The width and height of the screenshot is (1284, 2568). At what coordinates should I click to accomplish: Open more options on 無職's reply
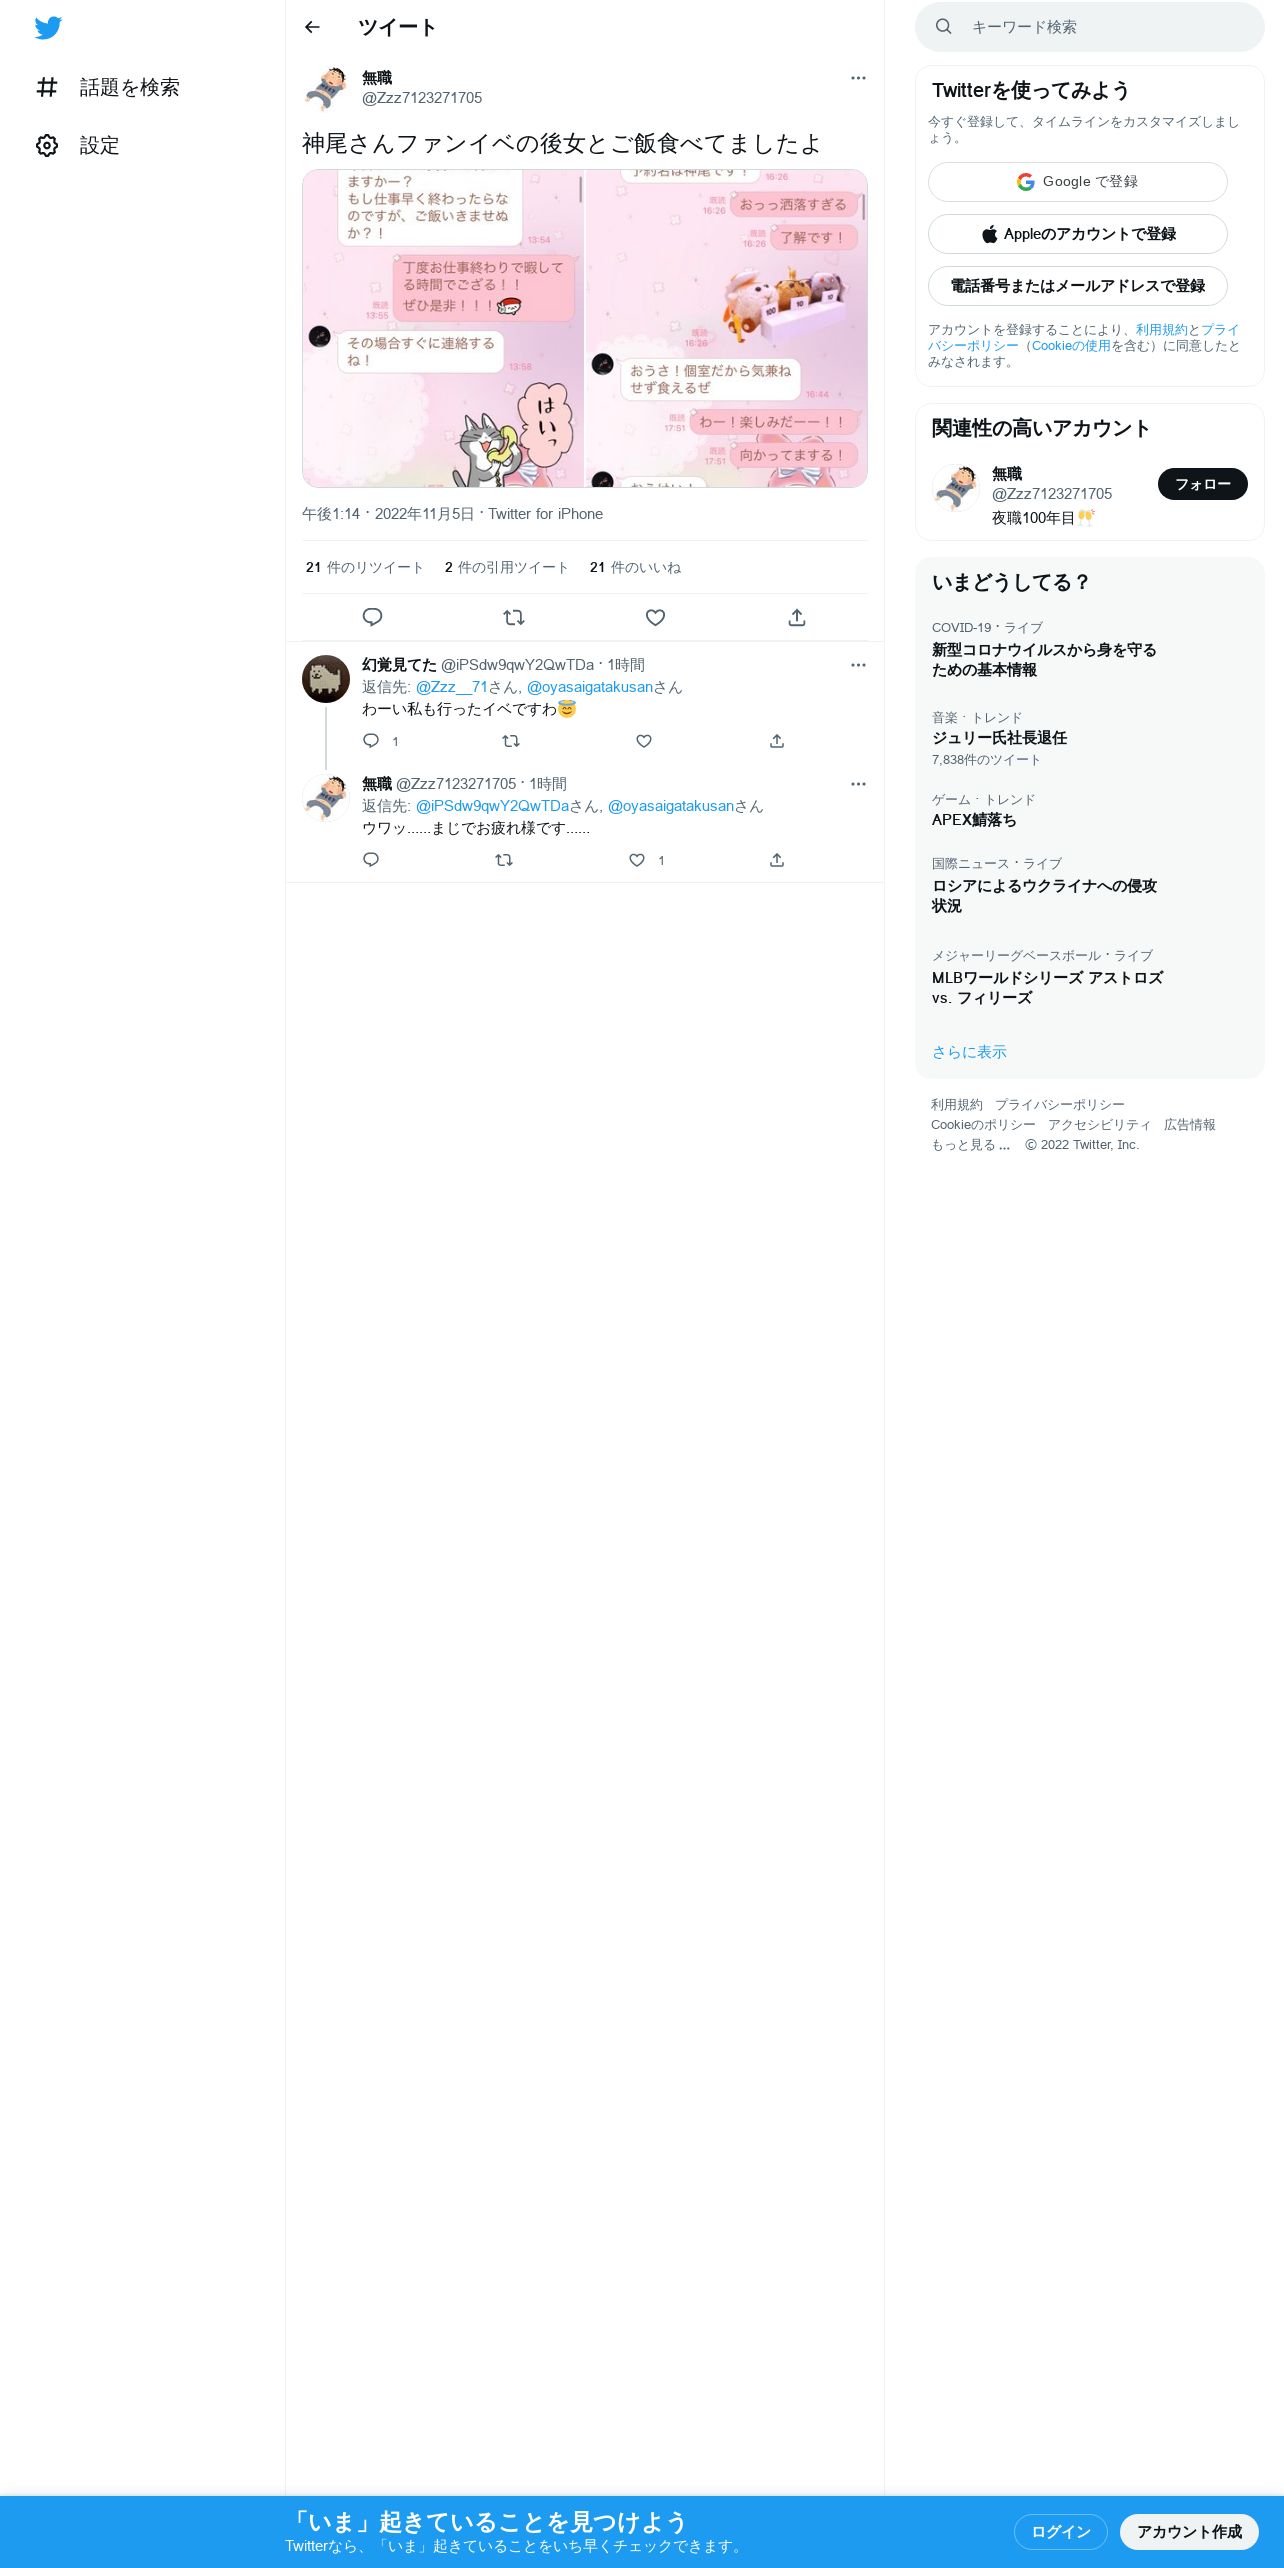coord(858,784)
